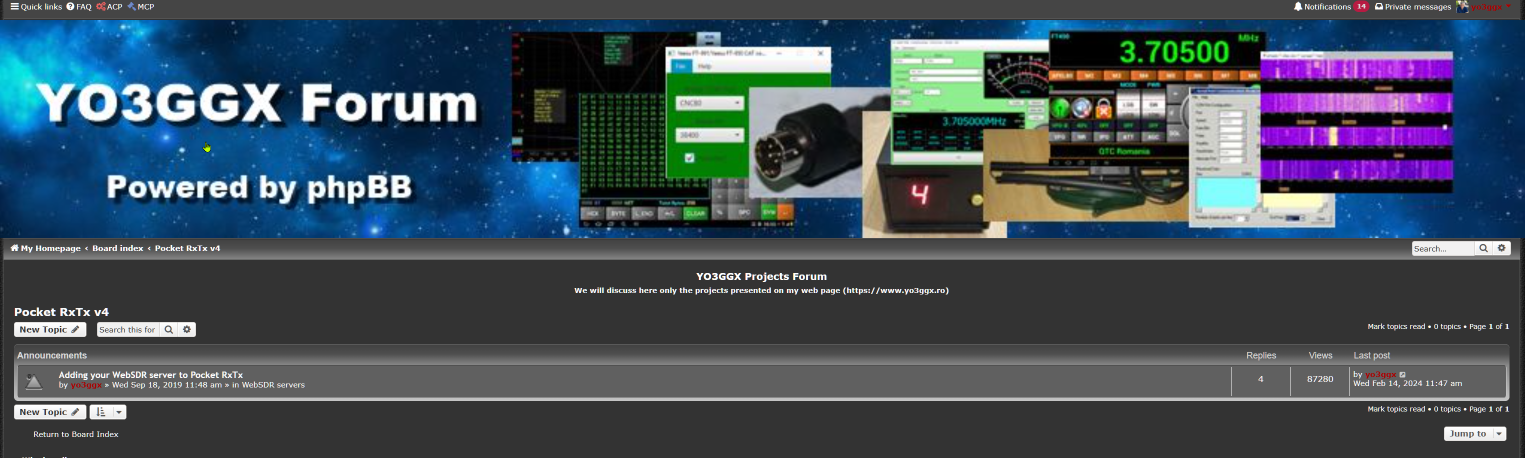The height and width of the screenshot is (458, 1525).
Task: Open Private messages inbox
Action: point(1413,7)
